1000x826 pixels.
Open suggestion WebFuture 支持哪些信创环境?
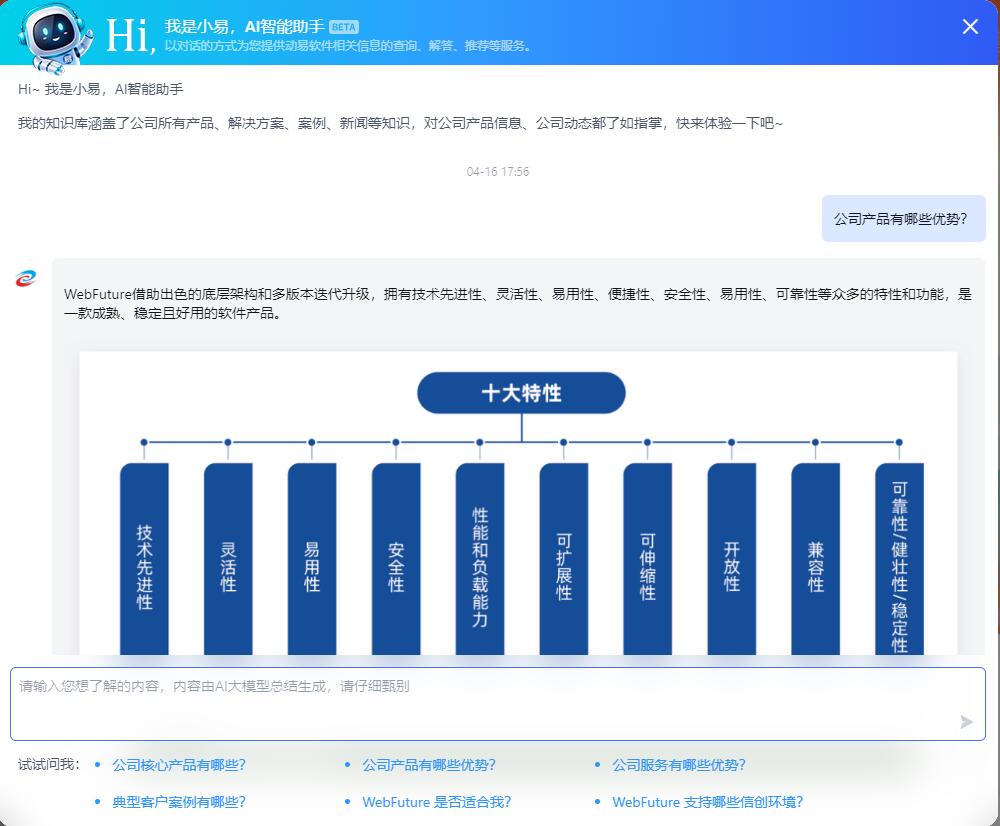tap(707, 802)
